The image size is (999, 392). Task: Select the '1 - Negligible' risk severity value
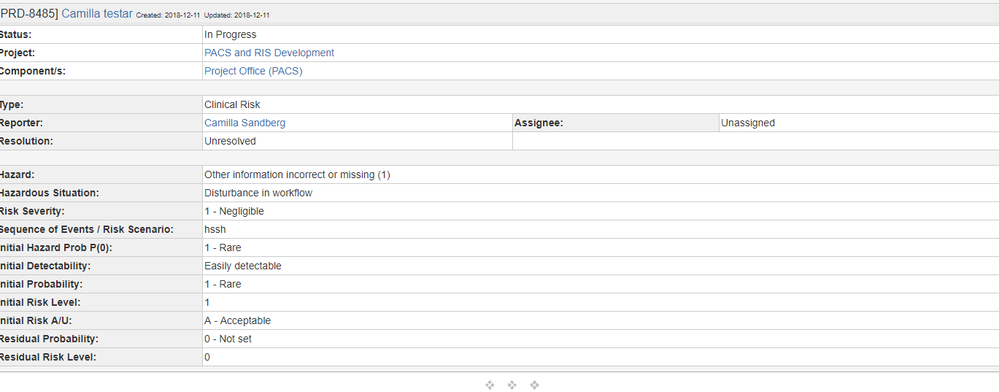(234, 212)
